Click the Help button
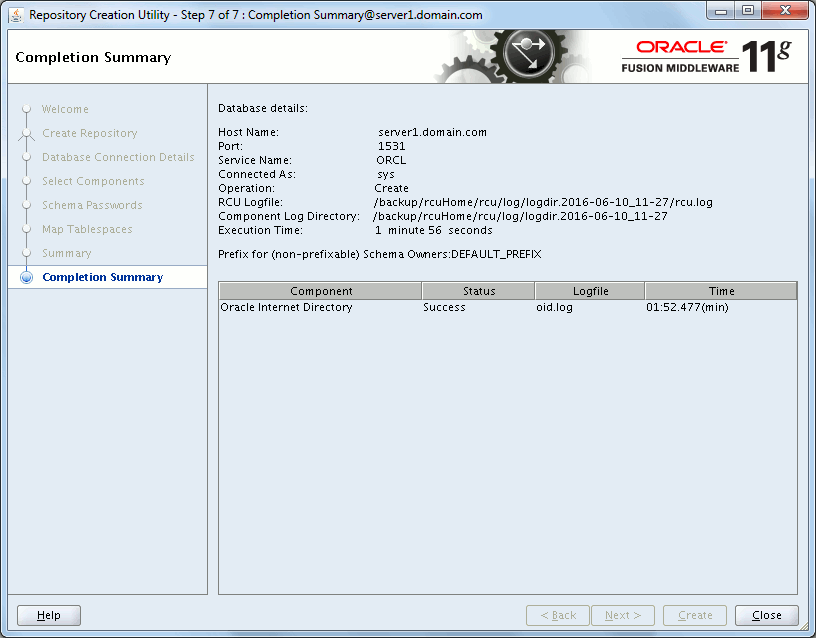Viewport: 816px width, 638px height. [49, 615]
